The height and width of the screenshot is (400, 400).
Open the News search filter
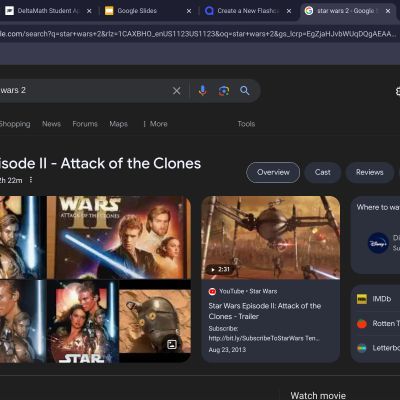pos(51,124)
